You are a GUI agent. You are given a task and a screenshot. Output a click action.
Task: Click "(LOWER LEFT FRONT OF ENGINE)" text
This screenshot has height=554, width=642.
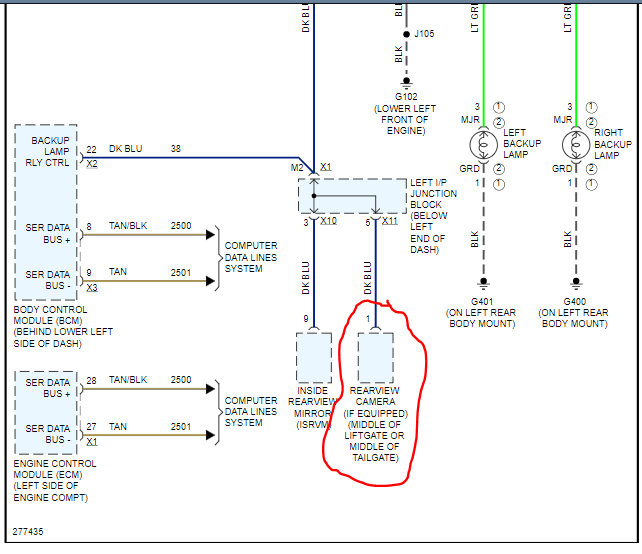tap(405, 120)
